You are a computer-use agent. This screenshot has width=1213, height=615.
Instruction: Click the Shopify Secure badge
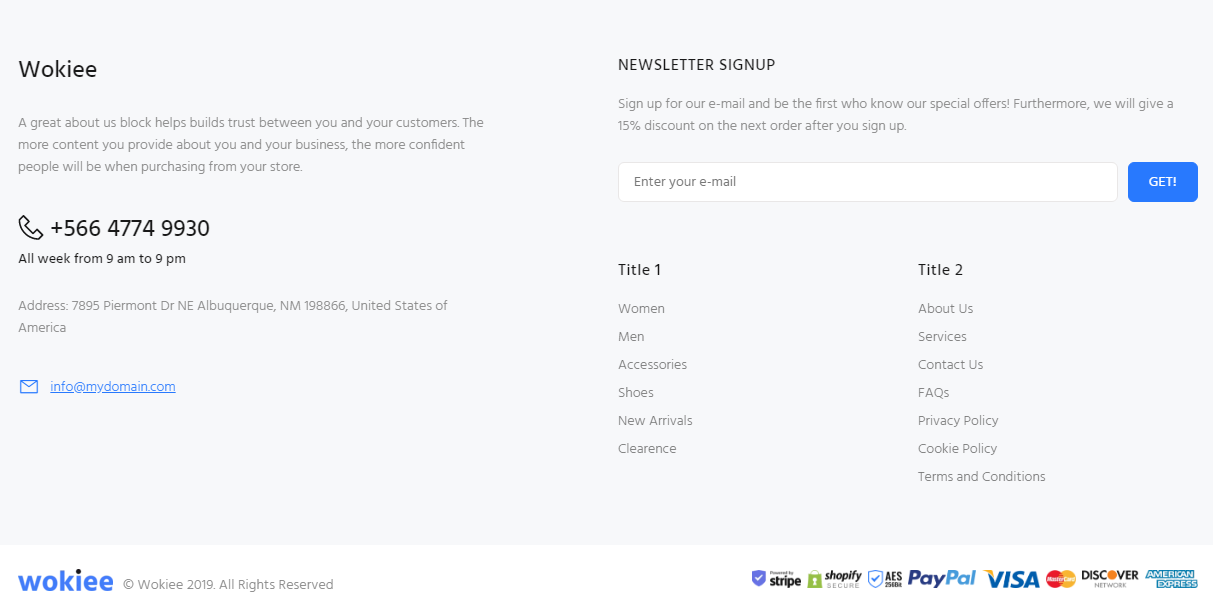point(835,579)
